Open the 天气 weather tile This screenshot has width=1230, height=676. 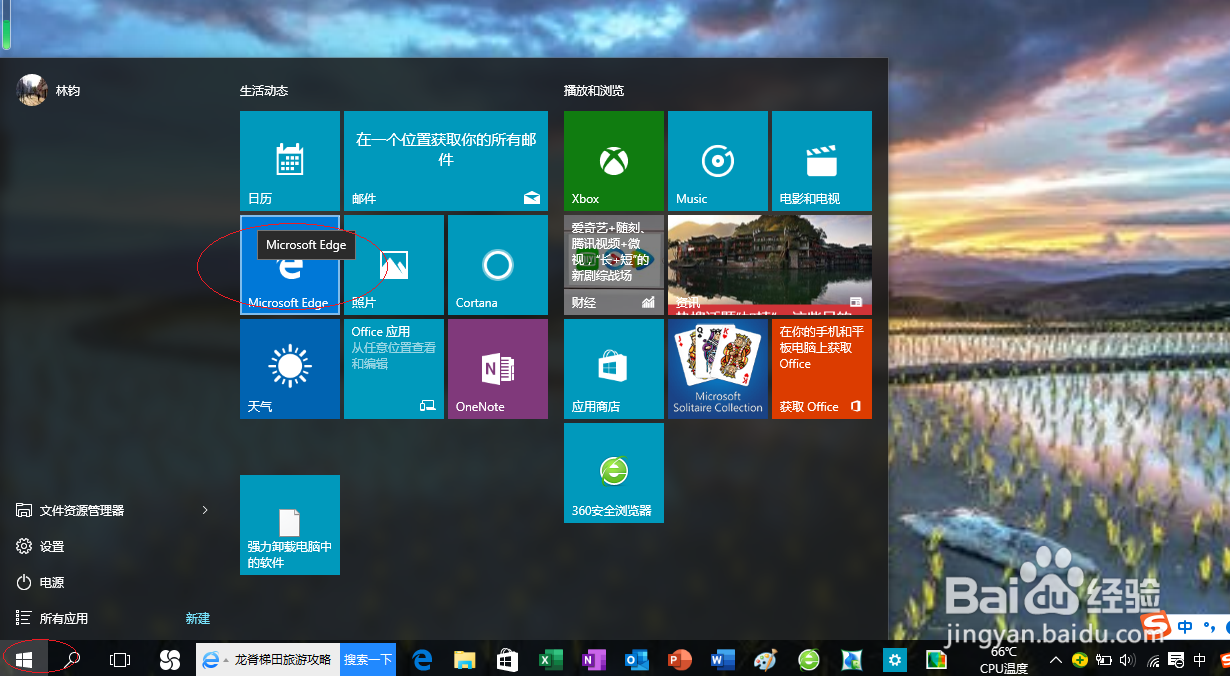[x=290, y=368]
